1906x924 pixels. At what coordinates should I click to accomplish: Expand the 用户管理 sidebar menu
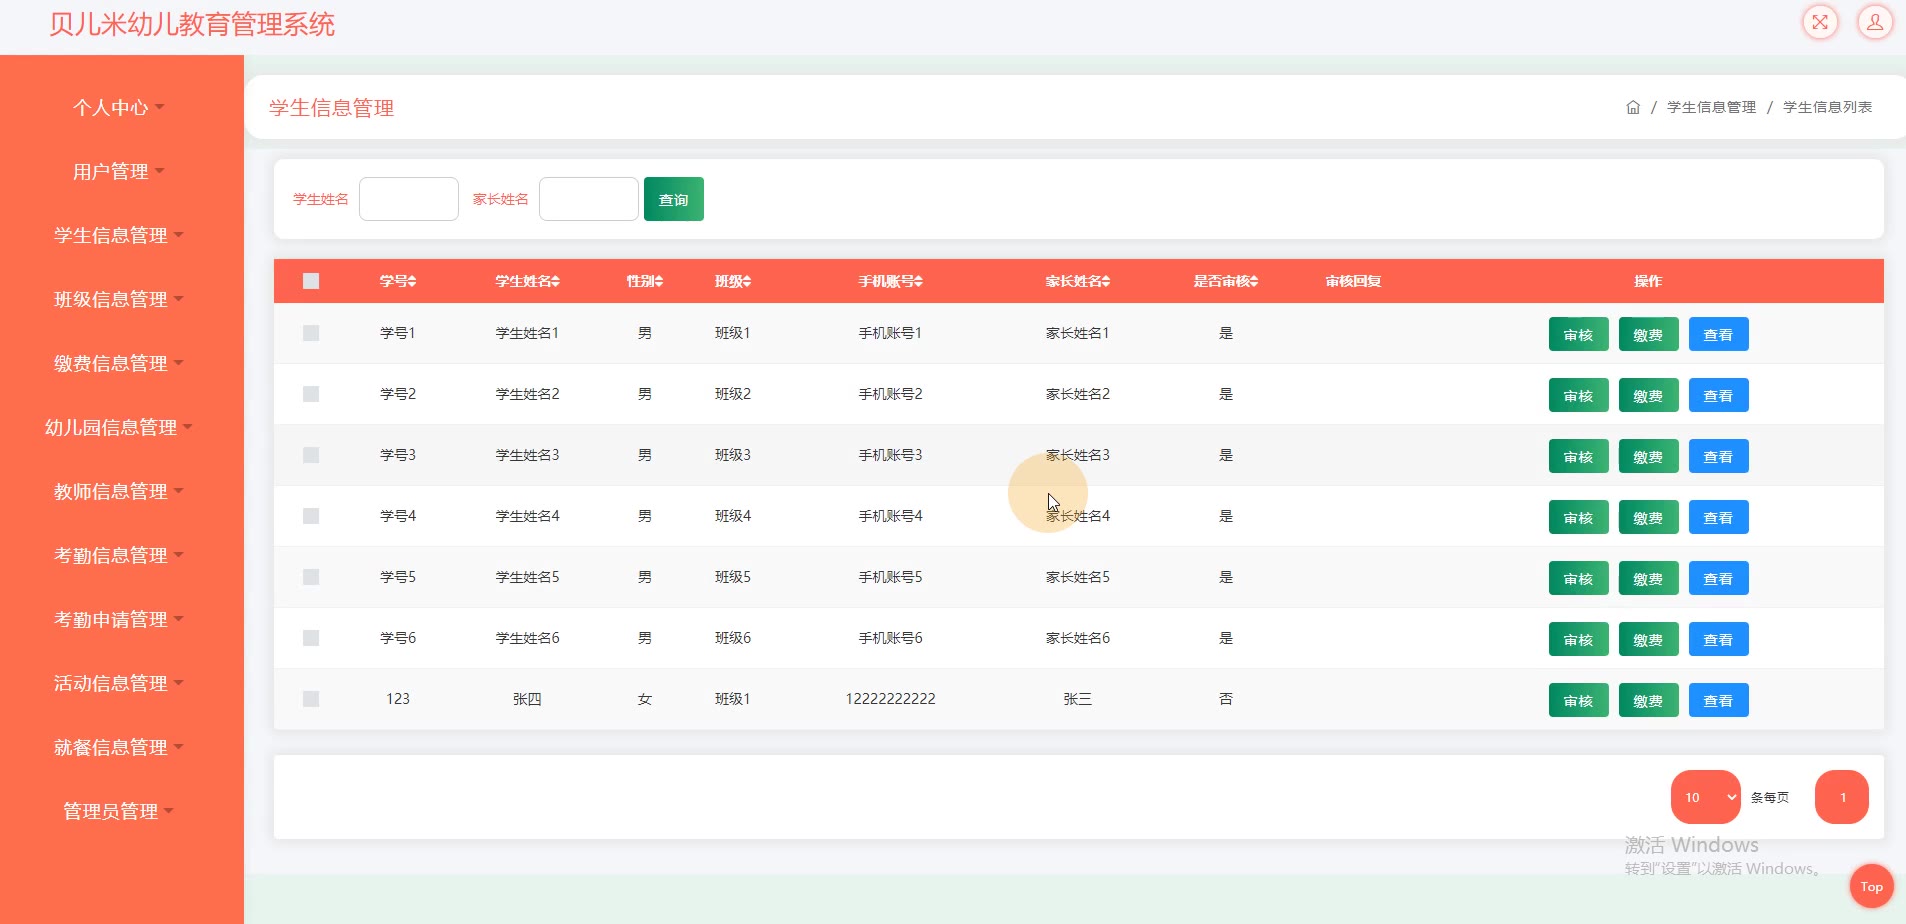118,171
